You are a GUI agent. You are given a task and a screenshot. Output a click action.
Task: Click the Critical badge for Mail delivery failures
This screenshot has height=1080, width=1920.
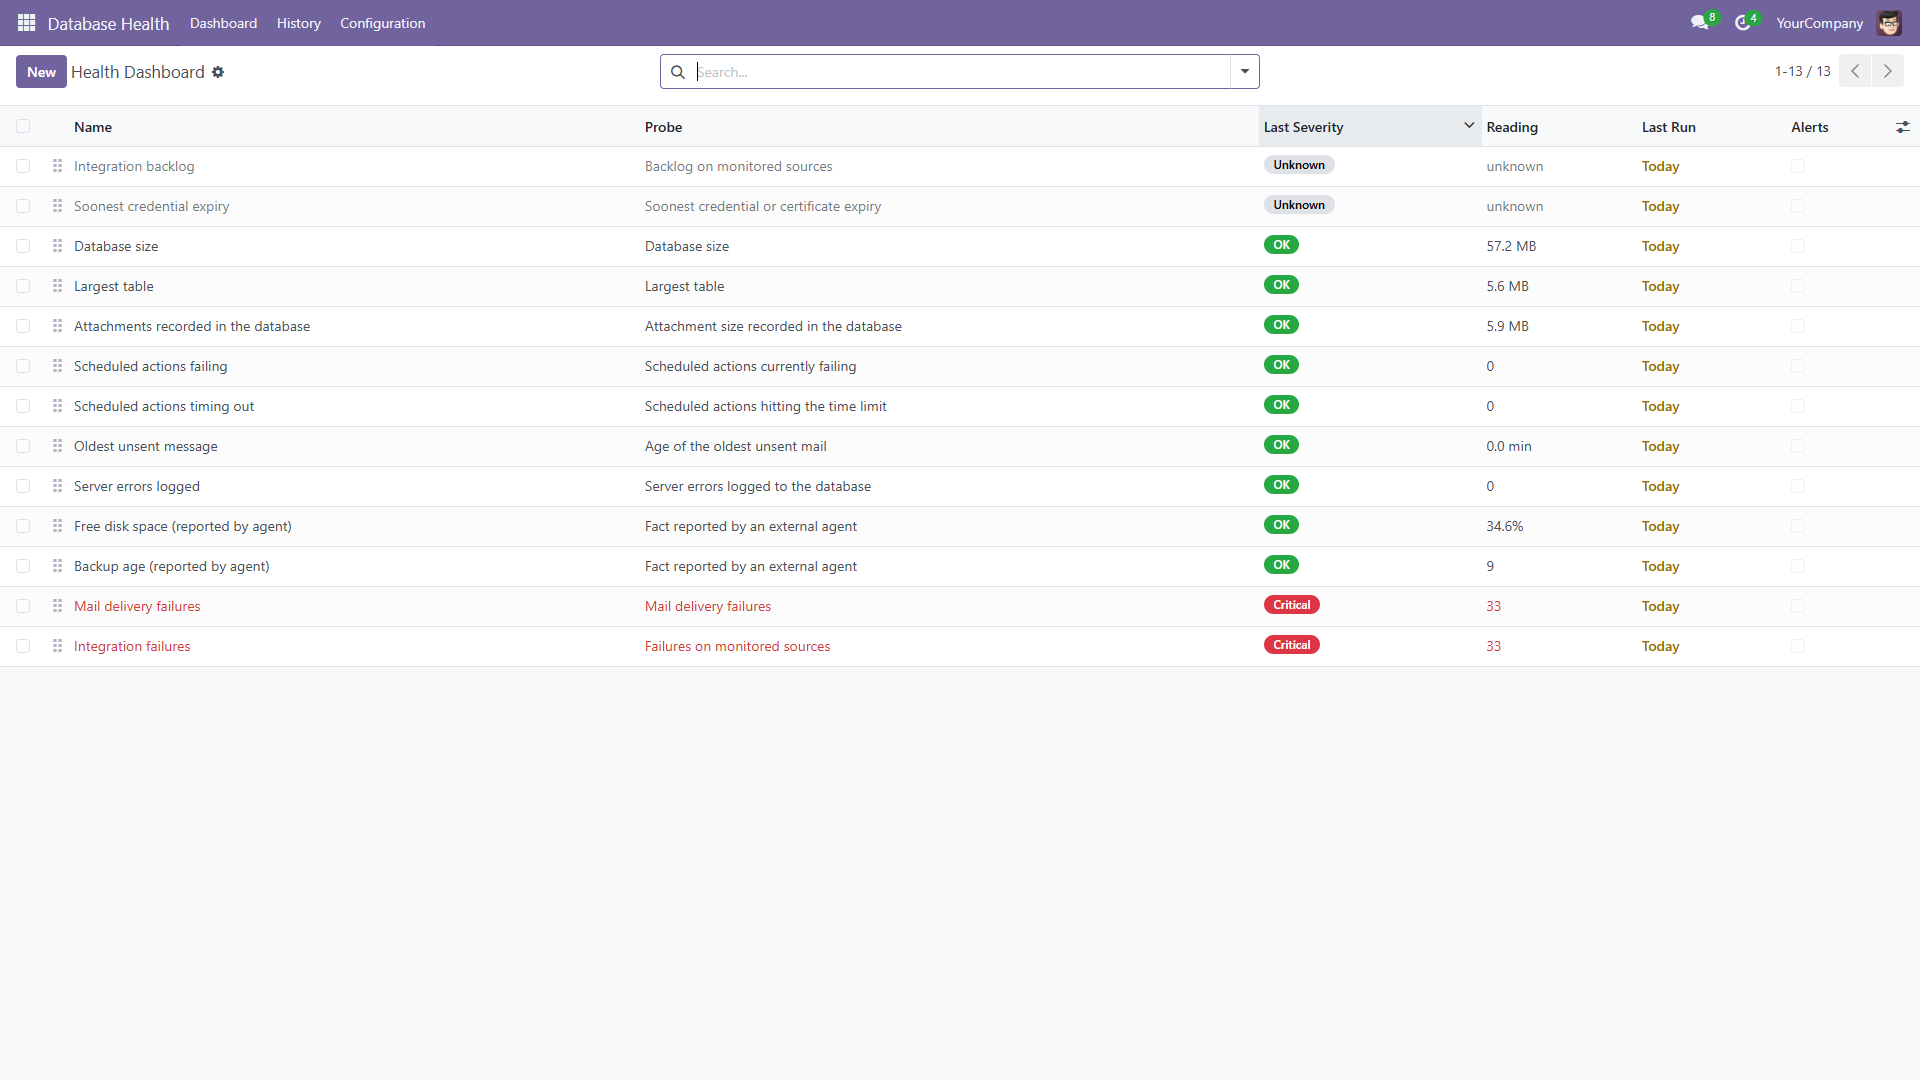1291,605
